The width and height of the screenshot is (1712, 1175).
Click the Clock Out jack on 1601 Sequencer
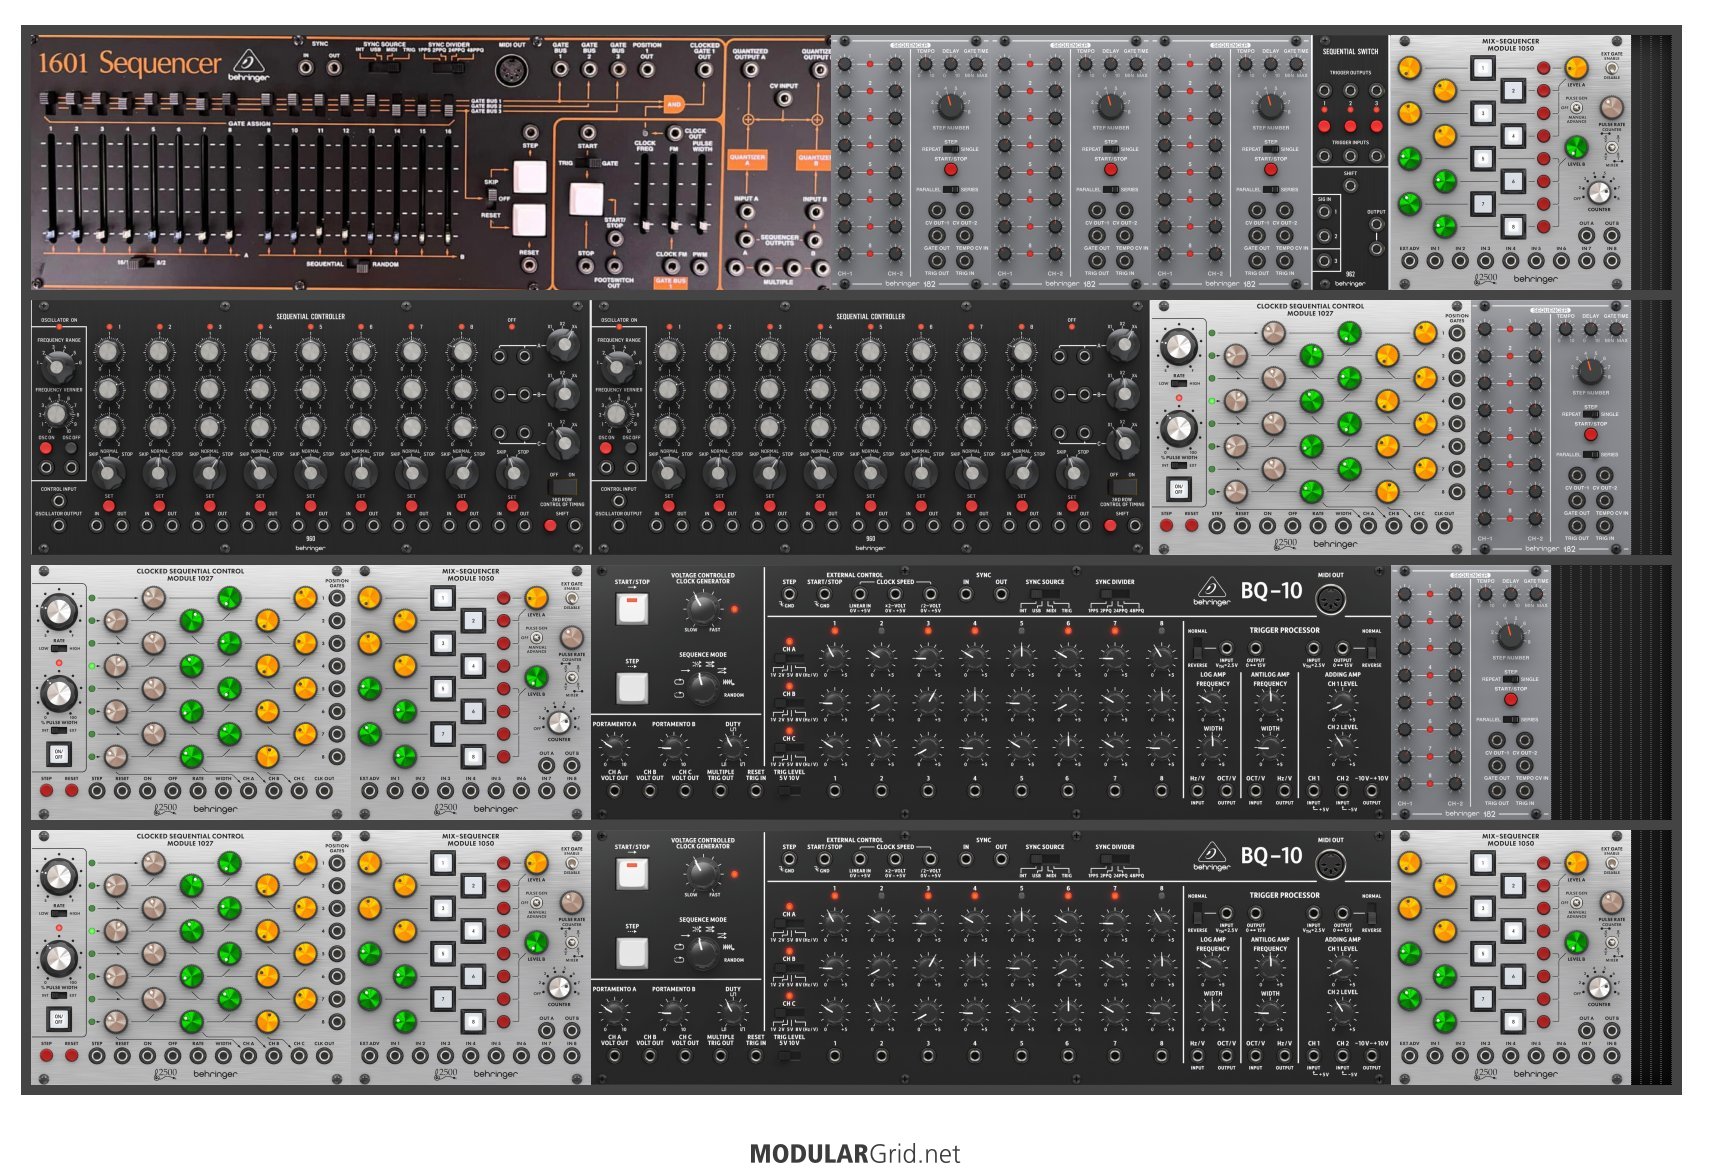[675, 132]
